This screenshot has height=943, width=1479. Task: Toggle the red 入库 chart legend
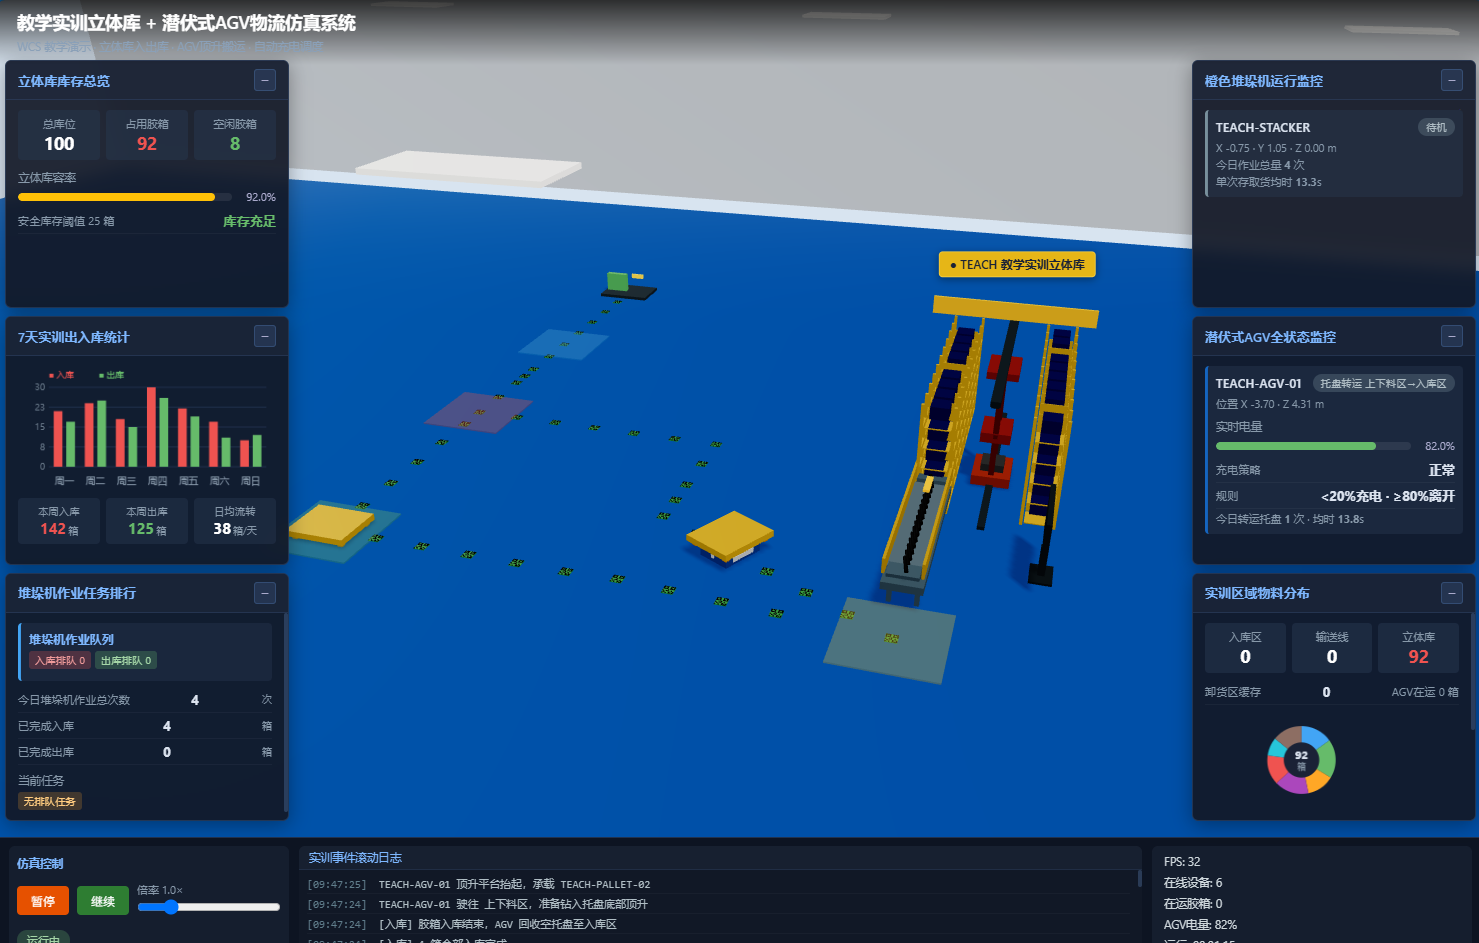(62, 375)
